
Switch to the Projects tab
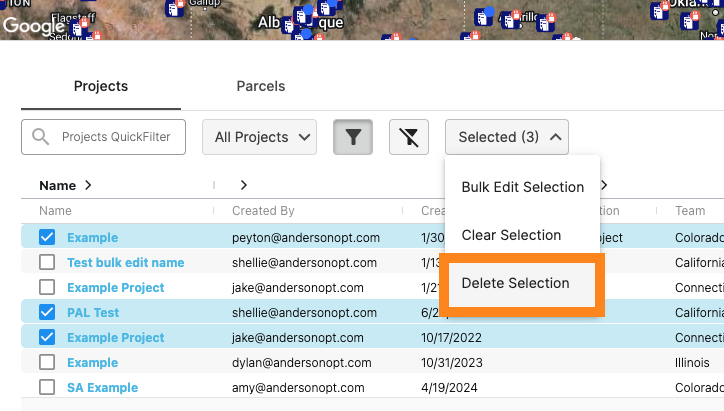point(101,86)
